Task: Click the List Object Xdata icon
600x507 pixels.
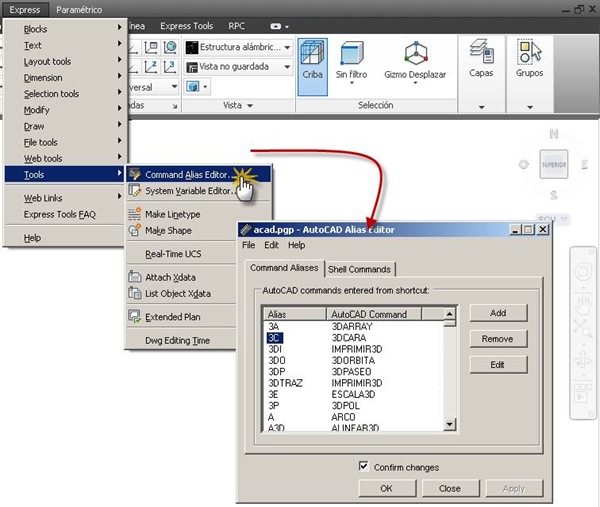Action: tap(135, 293)
